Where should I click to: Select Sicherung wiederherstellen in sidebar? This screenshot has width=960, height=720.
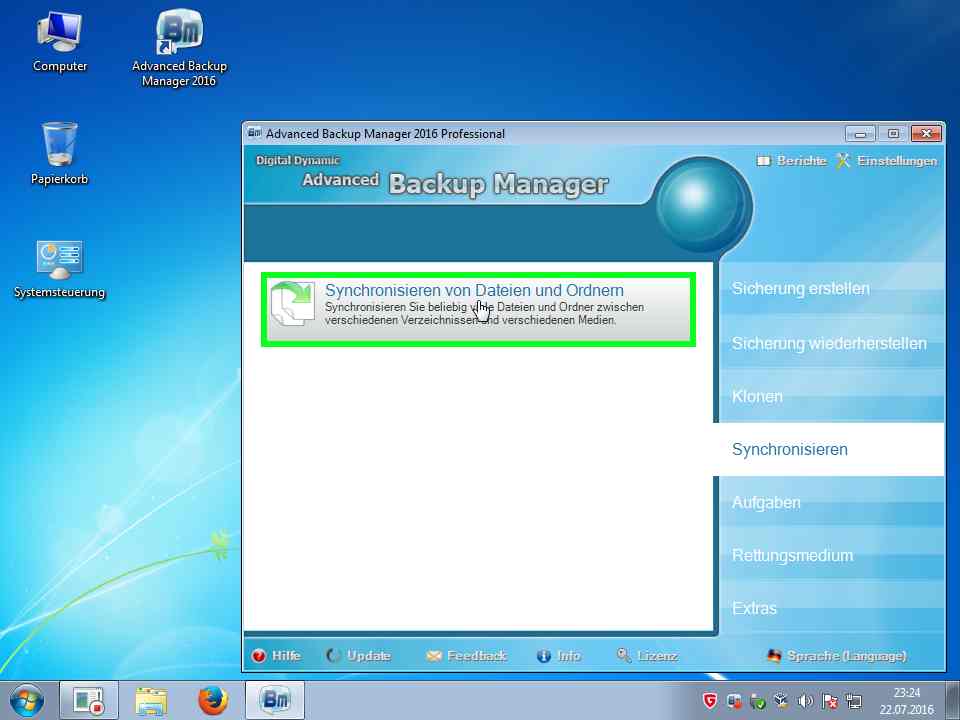point(829,343)
